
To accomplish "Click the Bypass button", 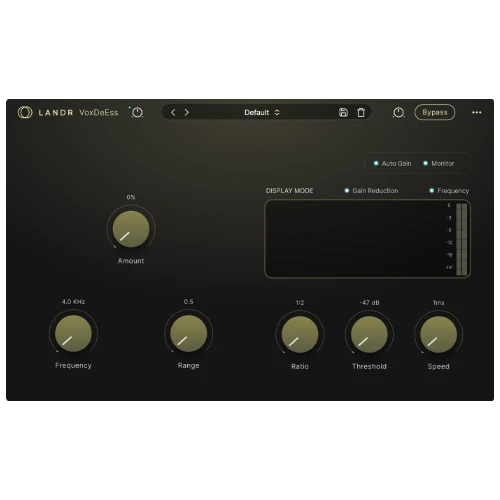I will coord(435,112).
